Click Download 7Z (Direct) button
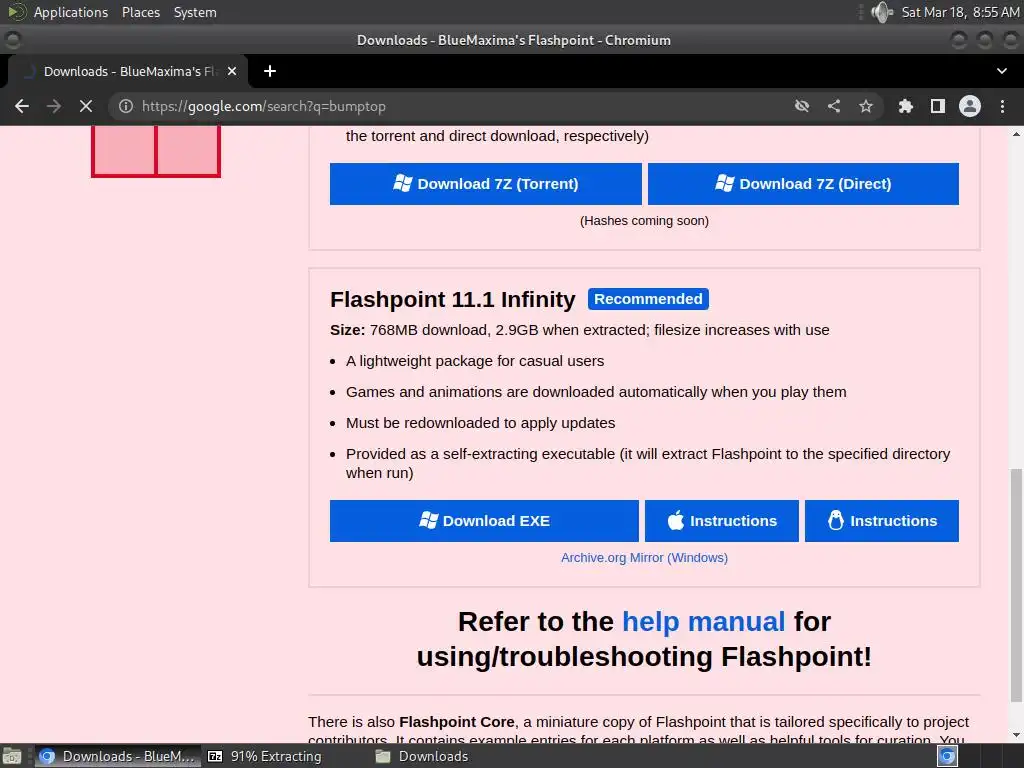Screen dimensions: 1024x768 803,184
